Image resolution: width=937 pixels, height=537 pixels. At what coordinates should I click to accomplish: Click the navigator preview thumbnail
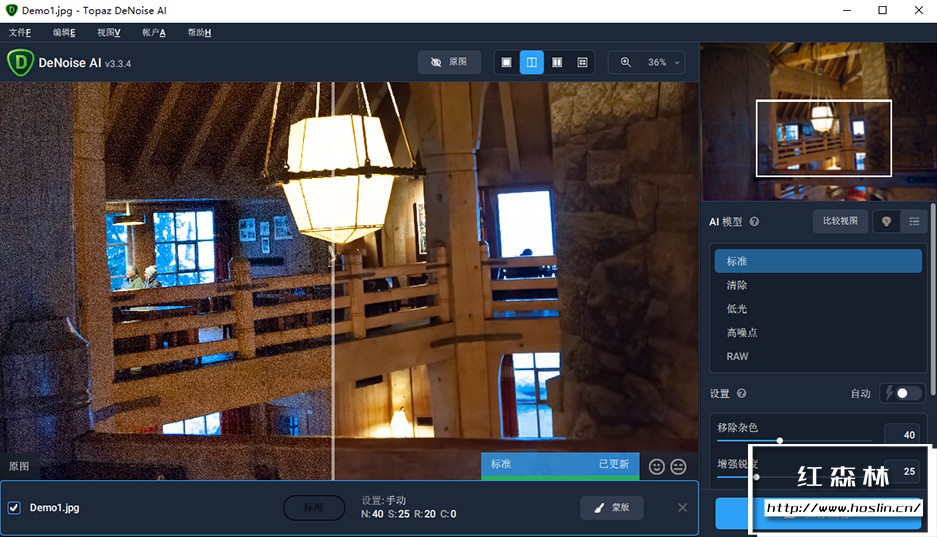[x=818, y=121]
